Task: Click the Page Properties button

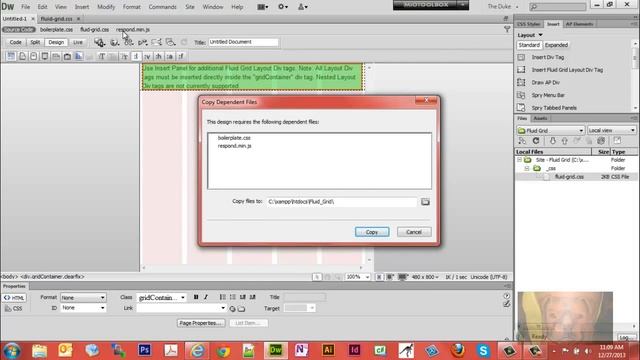Action: coord(201,323)
